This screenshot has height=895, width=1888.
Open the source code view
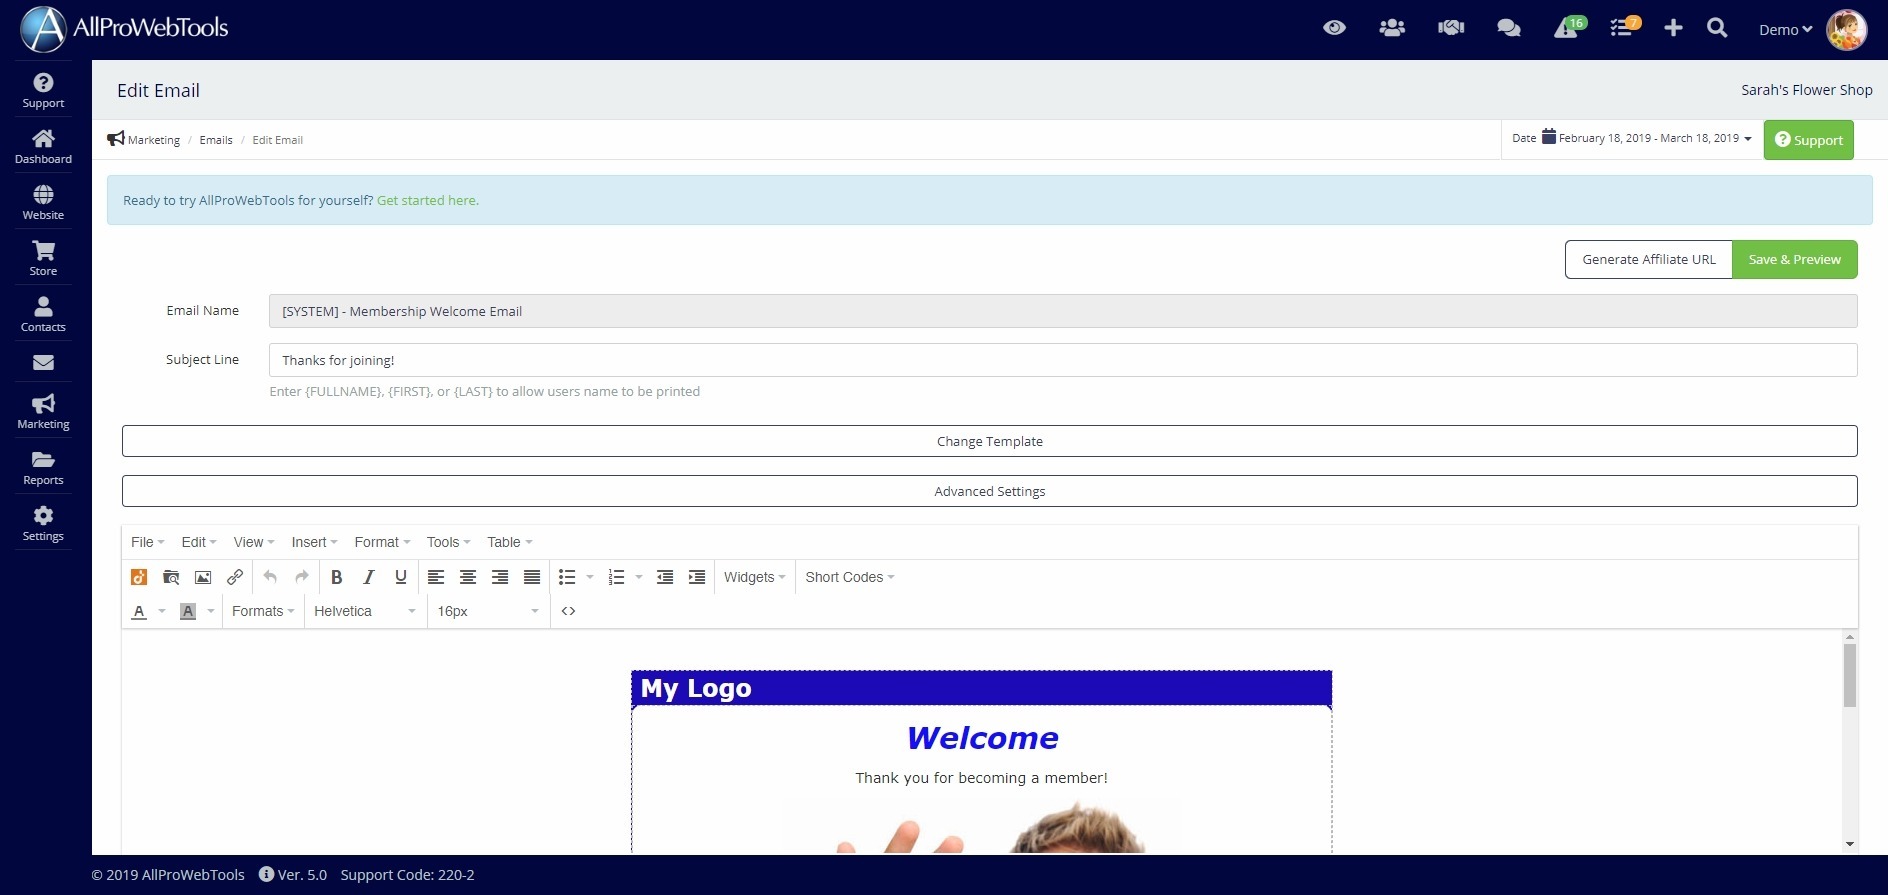[x=568, y=611]
